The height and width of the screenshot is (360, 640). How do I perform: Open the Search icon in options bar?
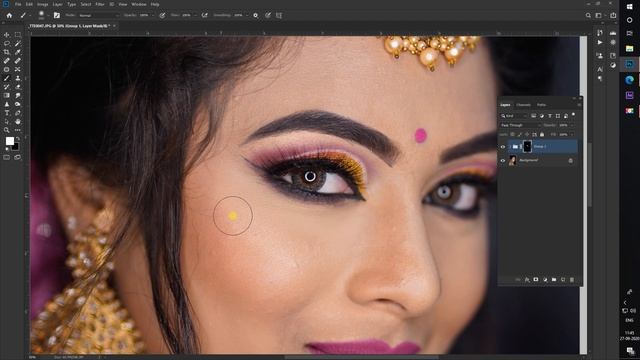pyautogui.click(x=588, y=16)
